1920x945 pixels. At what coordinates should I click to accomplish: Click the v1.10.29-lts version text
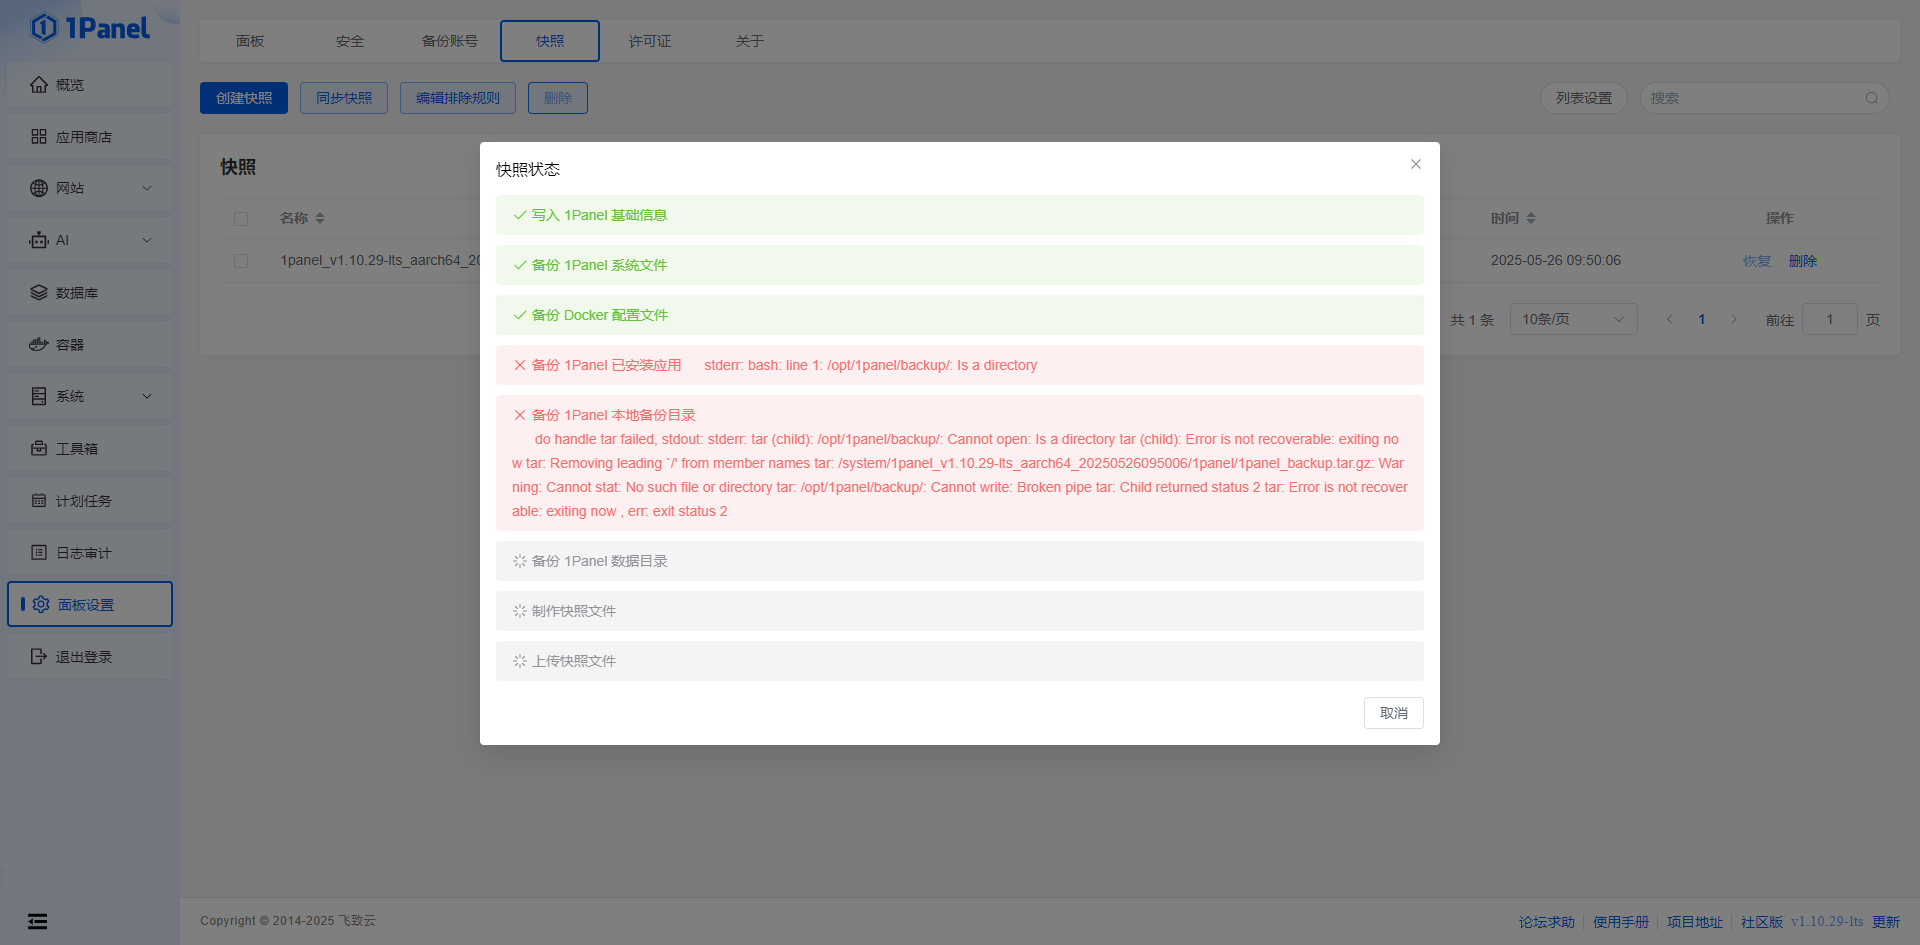pos(1827,922)
